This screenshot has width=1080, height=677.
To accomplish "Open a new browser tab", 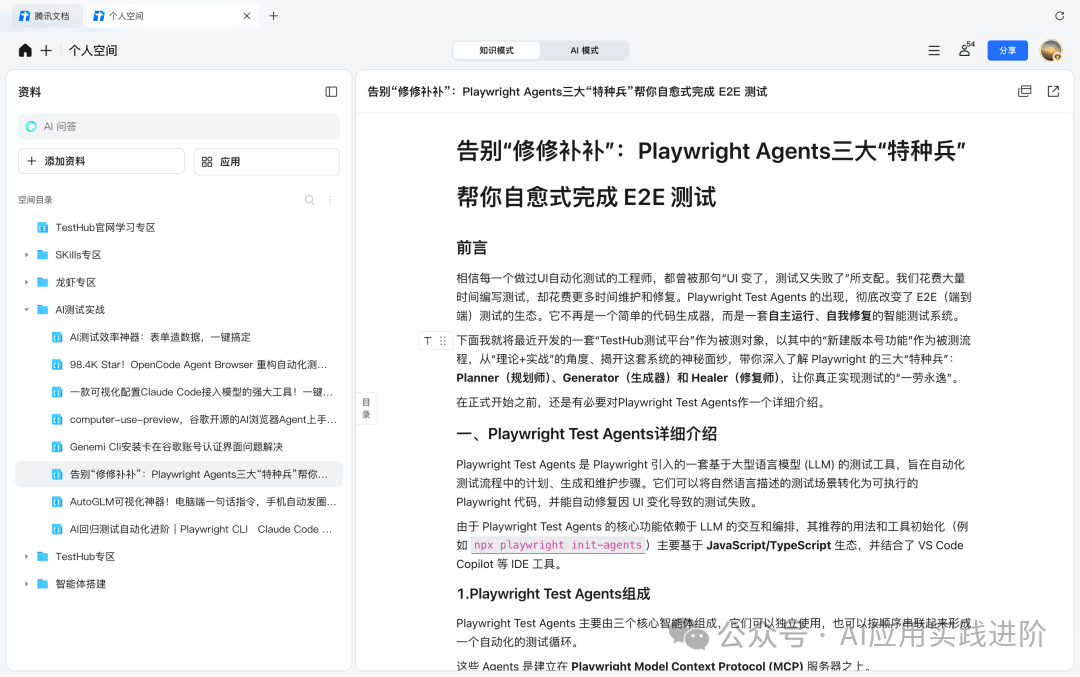I will 273,16.
